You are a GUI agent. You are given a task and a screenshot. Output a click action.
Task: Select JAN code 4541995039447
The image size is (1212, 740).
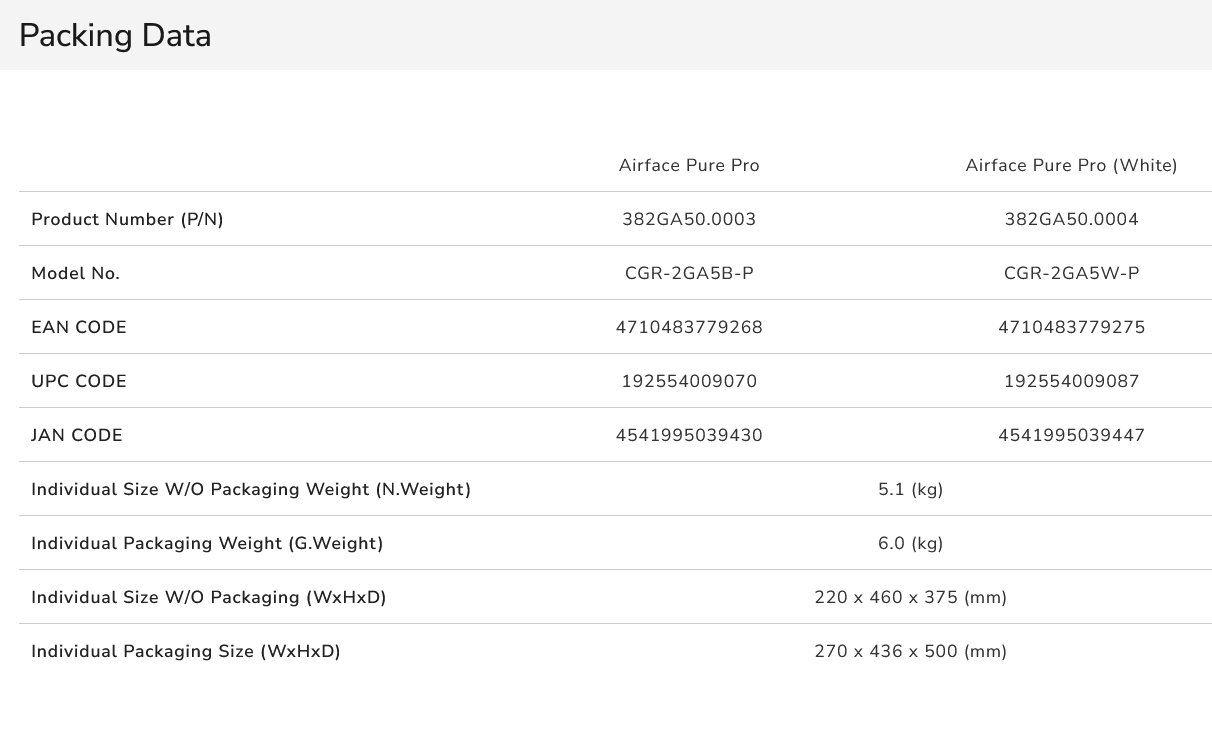point(1071,436)
